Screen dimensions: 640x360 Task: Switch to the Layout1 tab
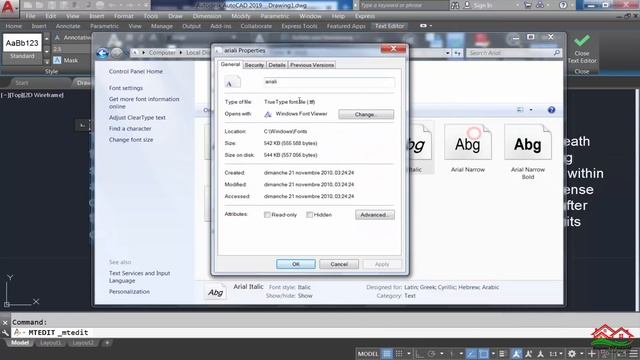coord(50,343)
